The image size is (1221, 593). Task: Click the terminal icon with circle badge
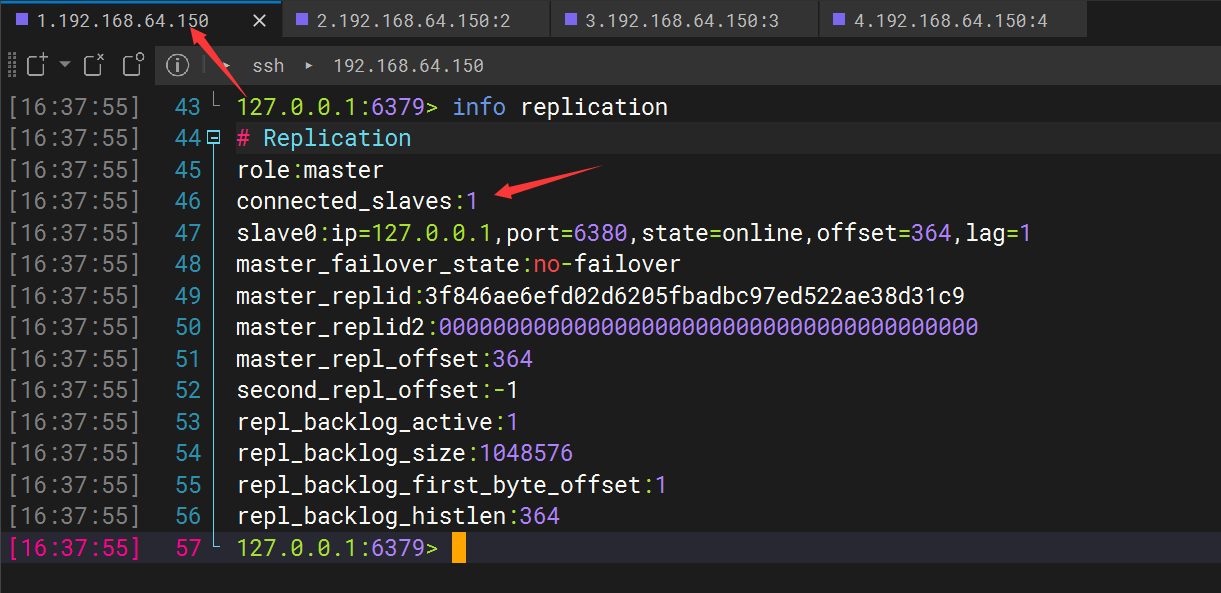point(133,66)
